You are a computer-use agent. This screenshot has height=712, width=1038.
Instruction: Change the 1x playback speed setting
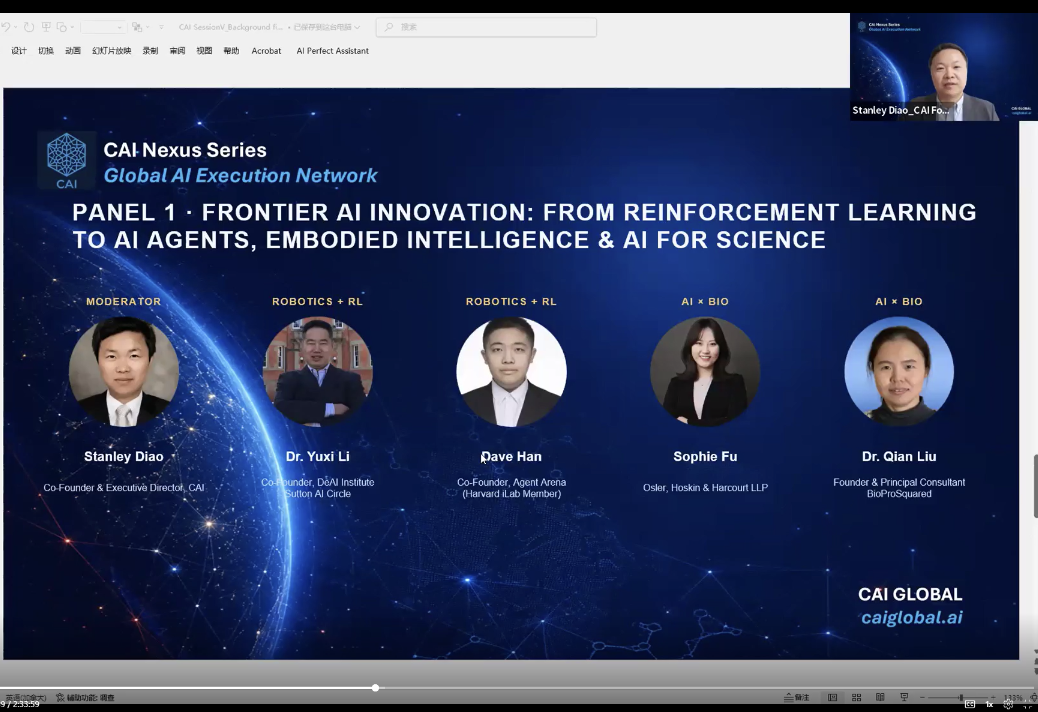pos(990,704)
